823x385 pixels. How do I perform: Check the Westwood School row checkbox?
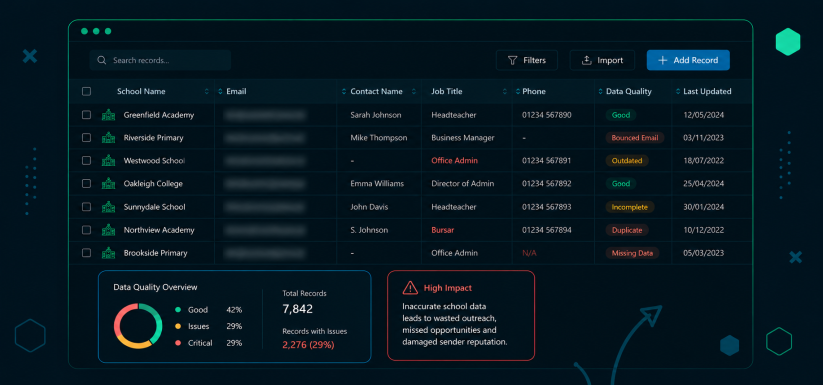pyautogui.click(x=87, y=161)
